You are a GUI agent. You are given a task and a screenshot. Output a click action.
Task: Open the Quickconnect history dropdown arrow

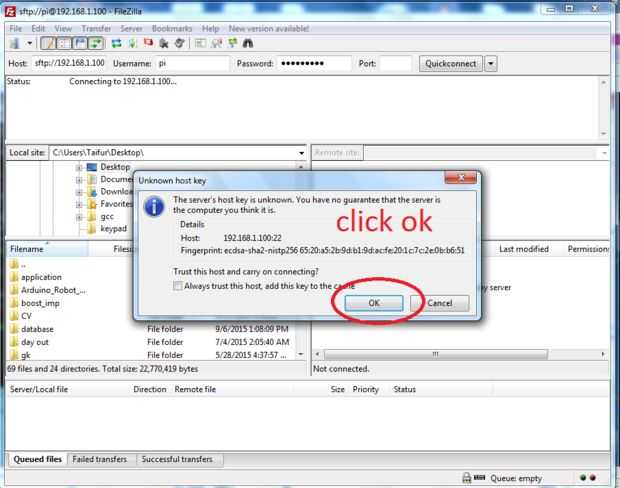tap(491, 64)
